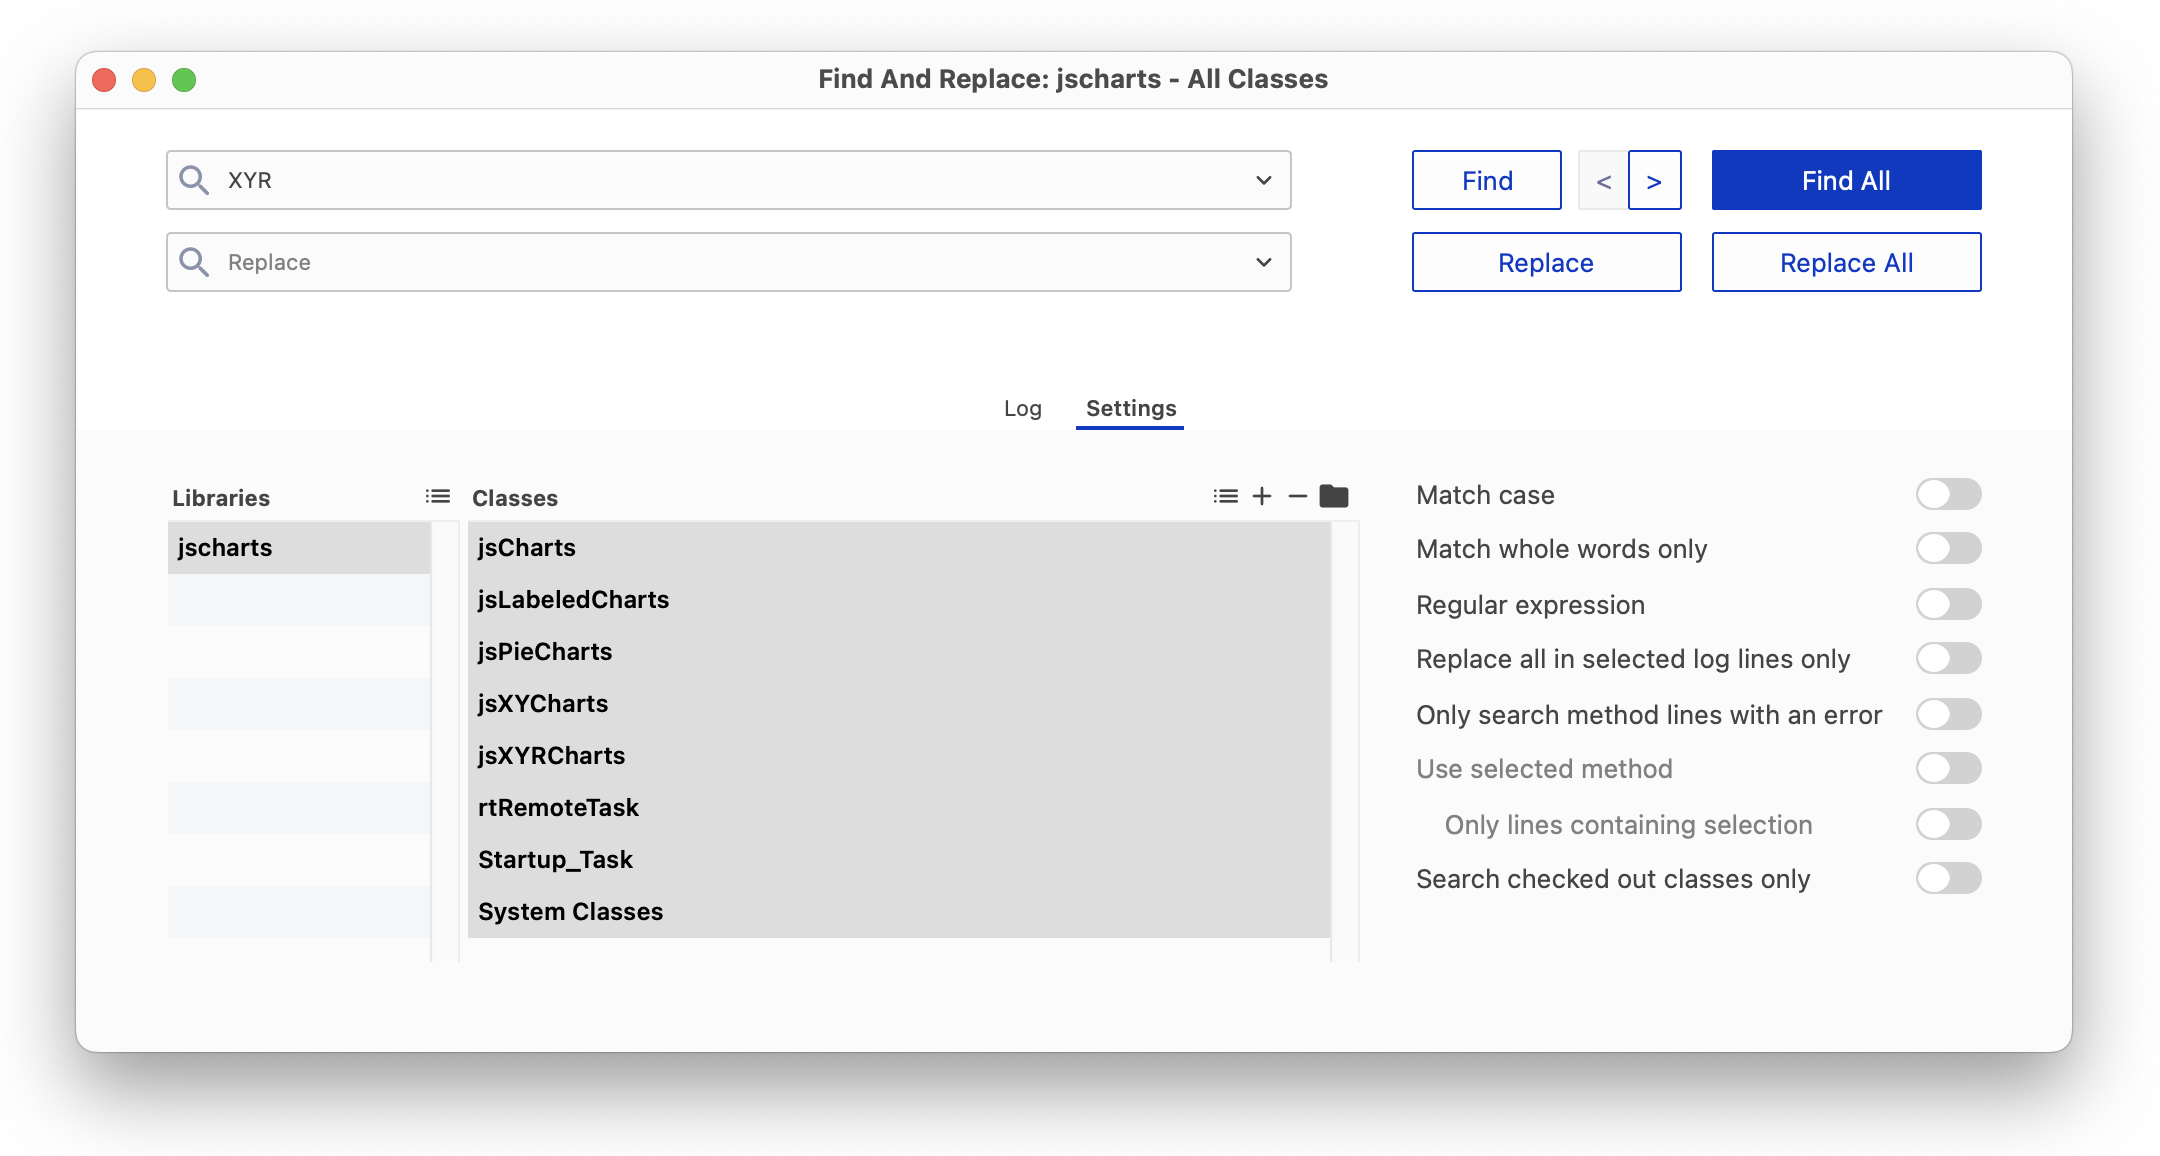Toggle Only search method lines with an error

coord(1948,715)
